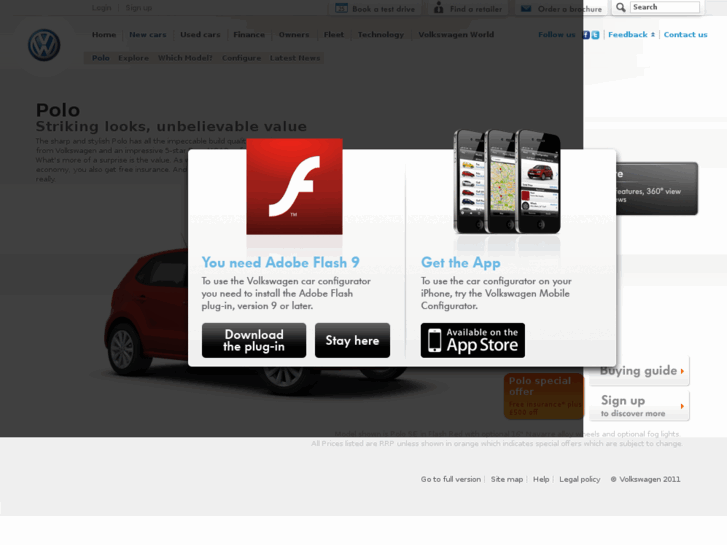This screenshot has height=545, width=727.
Task: Click the iPhones app preview image
Action: coord(507,181)
